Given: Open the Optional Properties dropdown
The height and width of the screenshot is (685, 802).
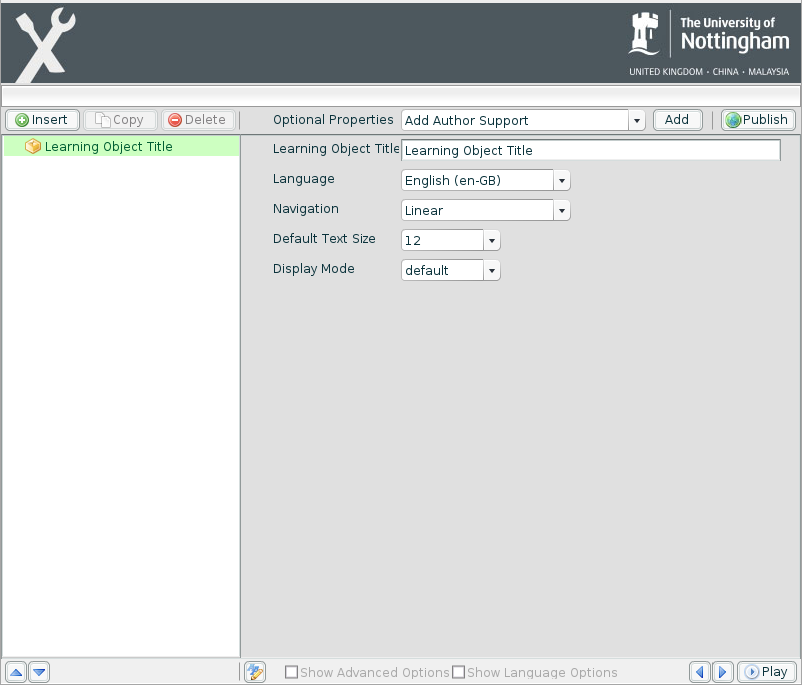Looking at the screenshot, I should click(637, 119).
